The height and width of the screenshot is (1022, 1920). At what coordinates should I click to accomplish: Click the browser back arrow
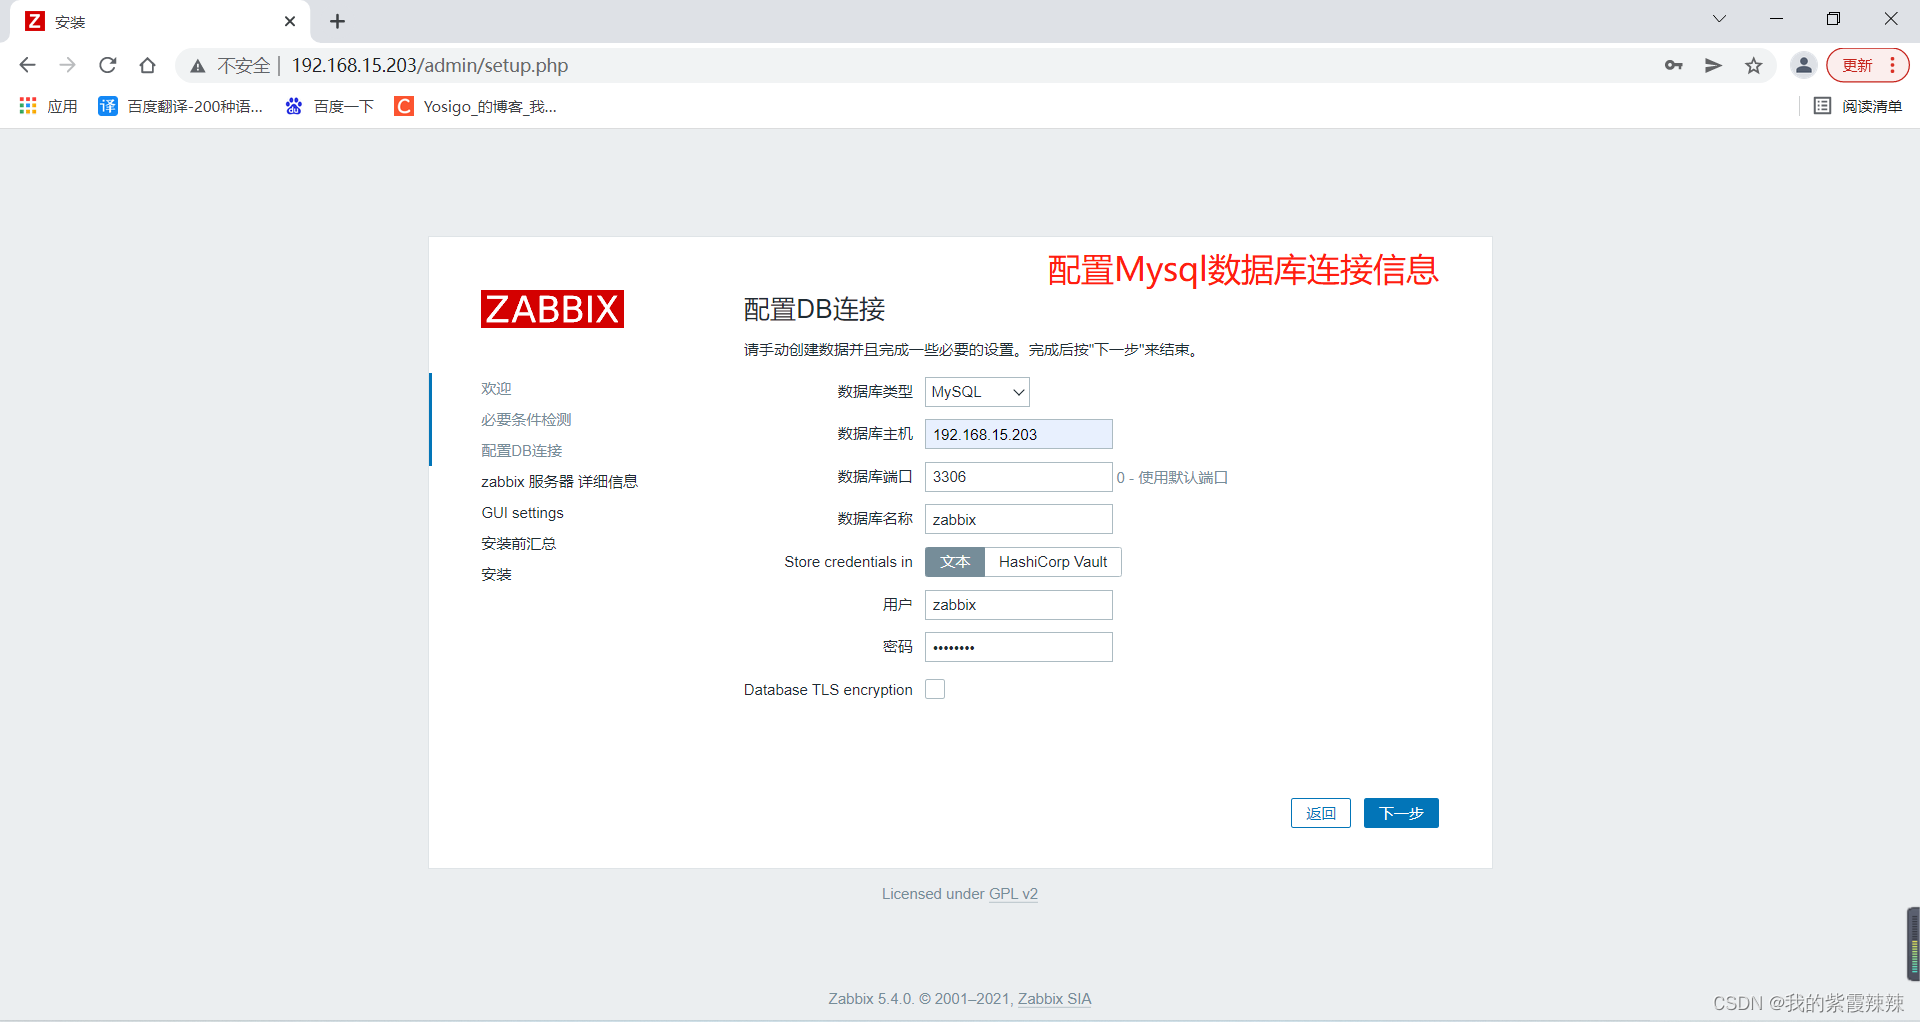click(27, 65)
